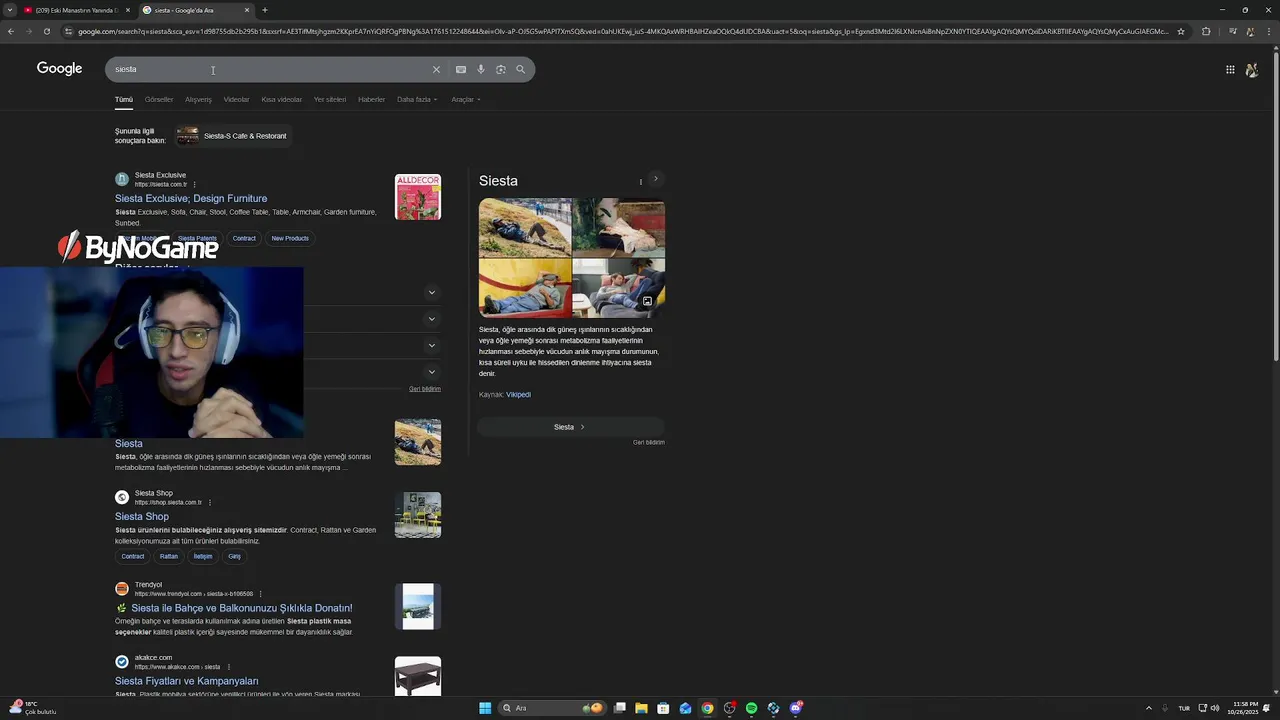Click the Siesta button below knowledge panel
Image resolution: width=1280 pixels, height=720 pixels.
pyautogui.click(x=570, y=427)
